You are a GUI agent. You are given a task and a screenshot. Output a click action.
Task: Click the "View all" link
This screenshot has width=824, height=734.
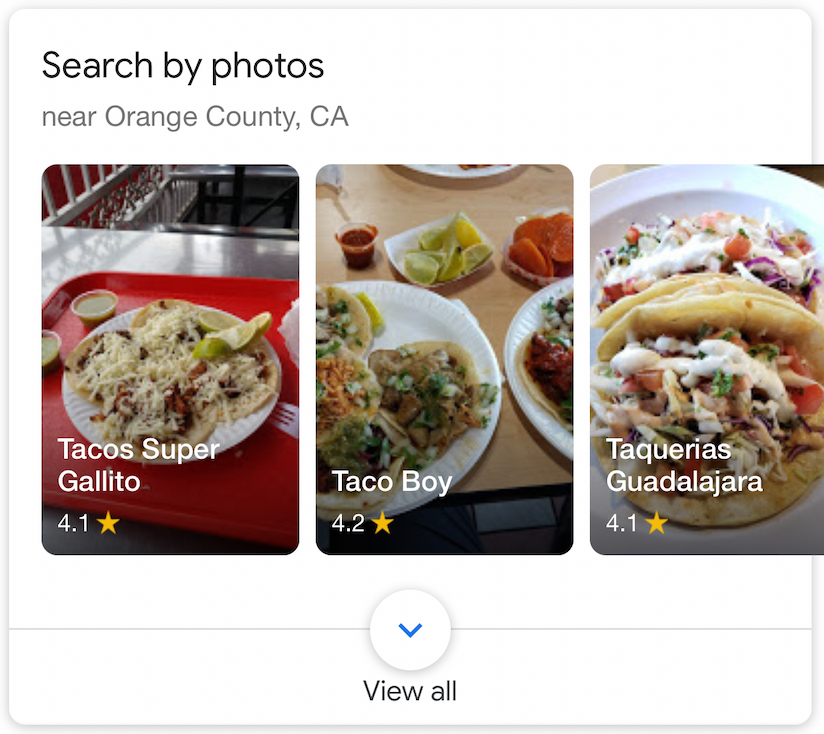410,690
